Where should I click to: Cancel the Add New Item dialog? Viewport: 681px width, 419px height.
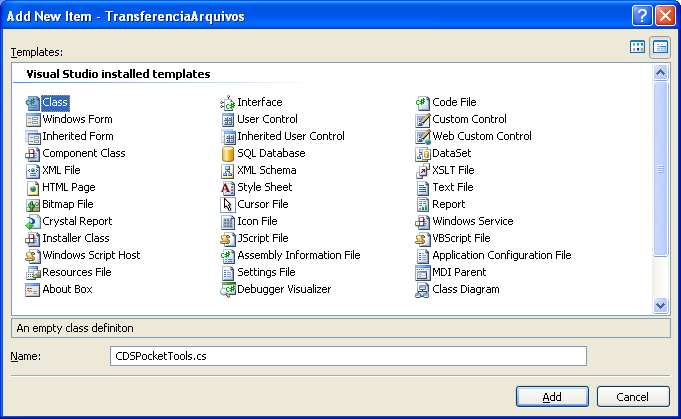[x=632, y=396]
